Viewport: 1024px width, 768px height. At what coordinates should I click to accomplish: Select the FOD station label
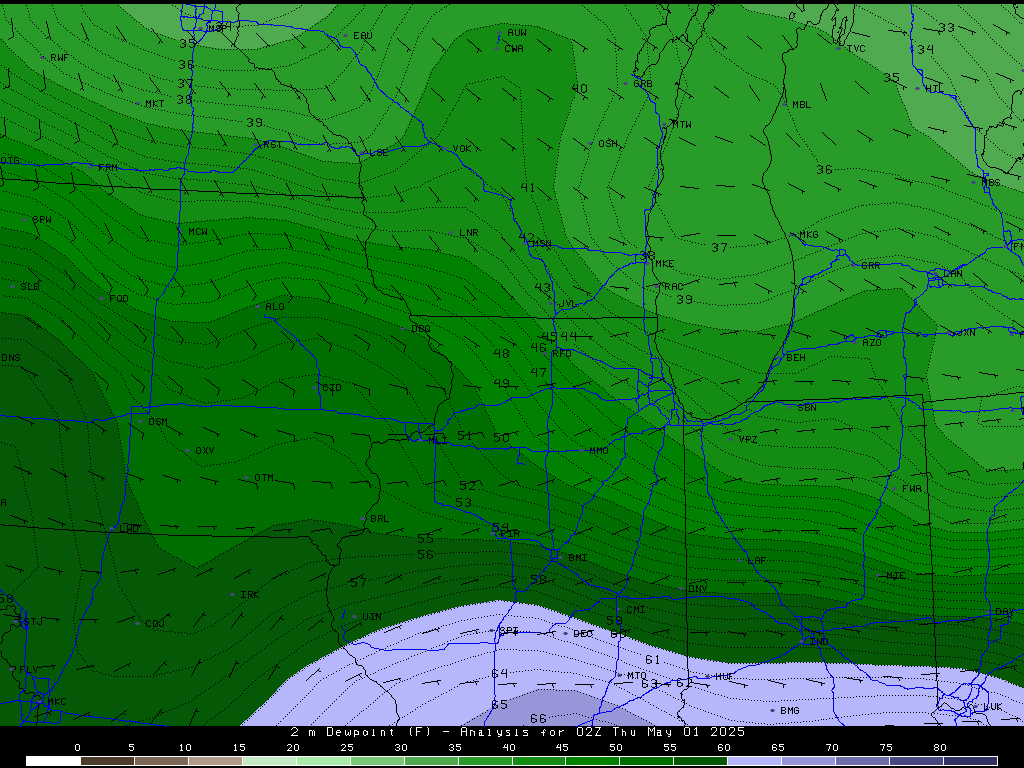click(x=119, y=298)
